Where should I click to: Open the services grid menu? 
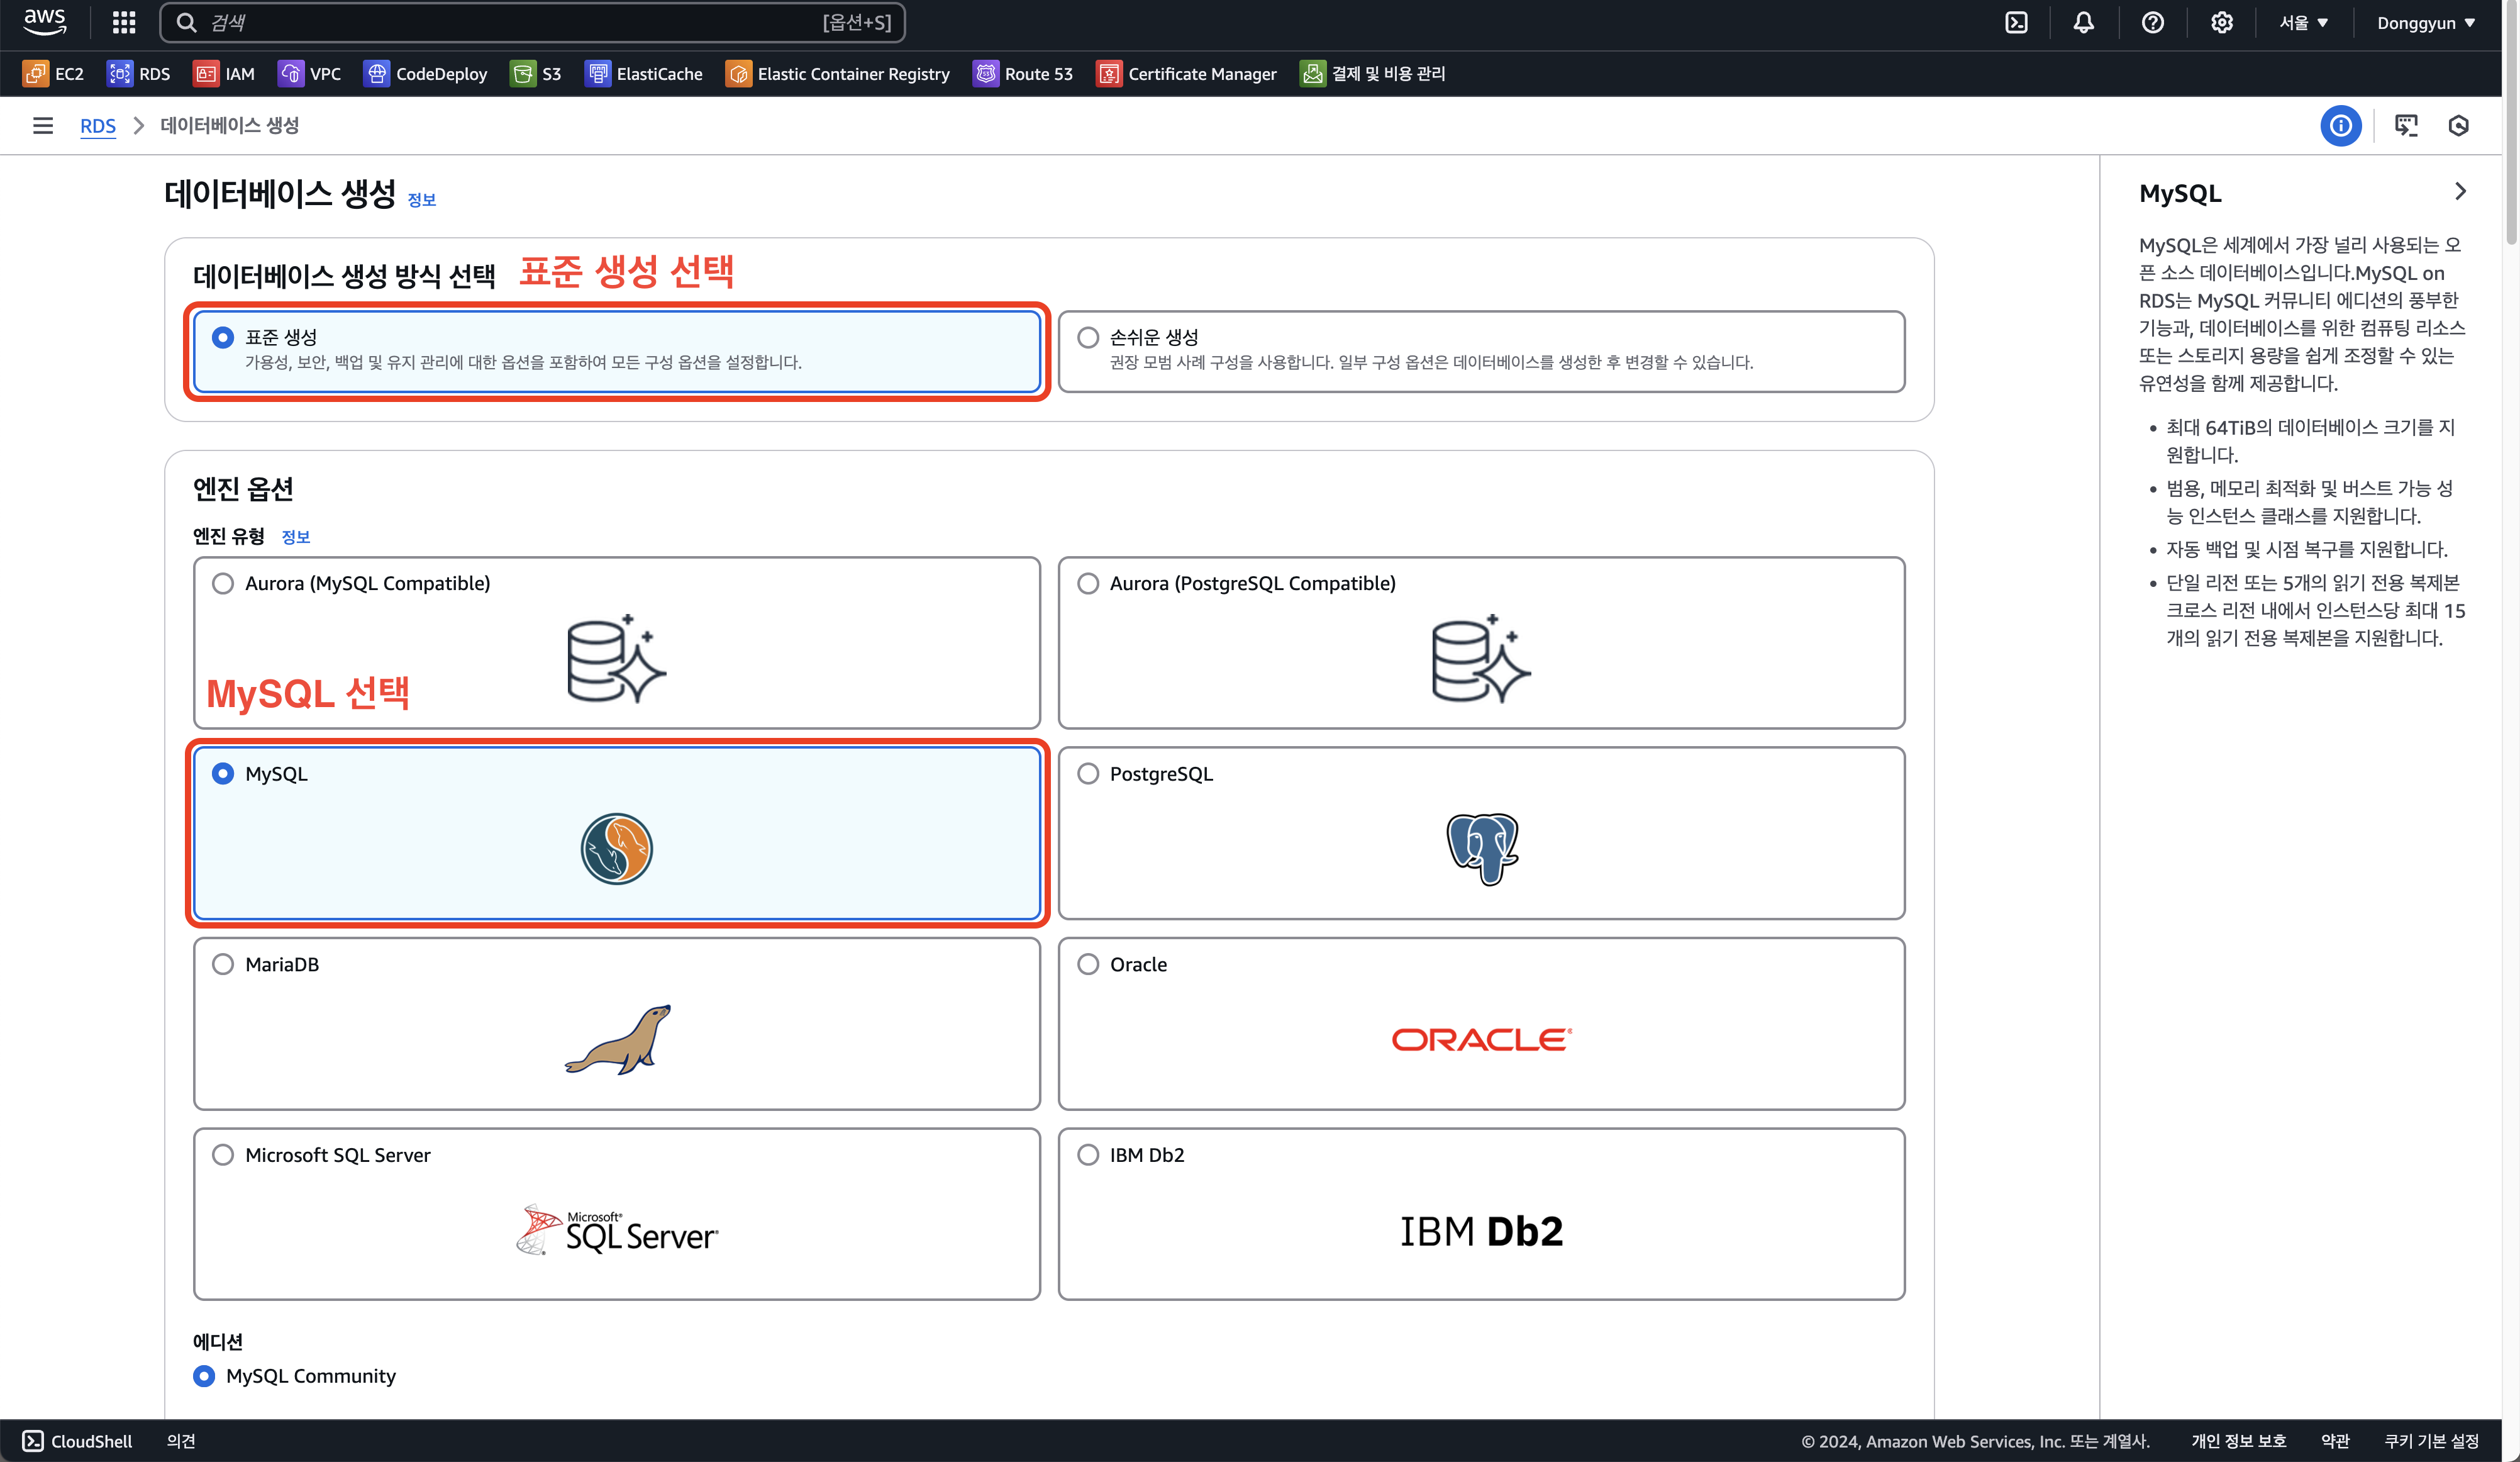pos(124,22)
